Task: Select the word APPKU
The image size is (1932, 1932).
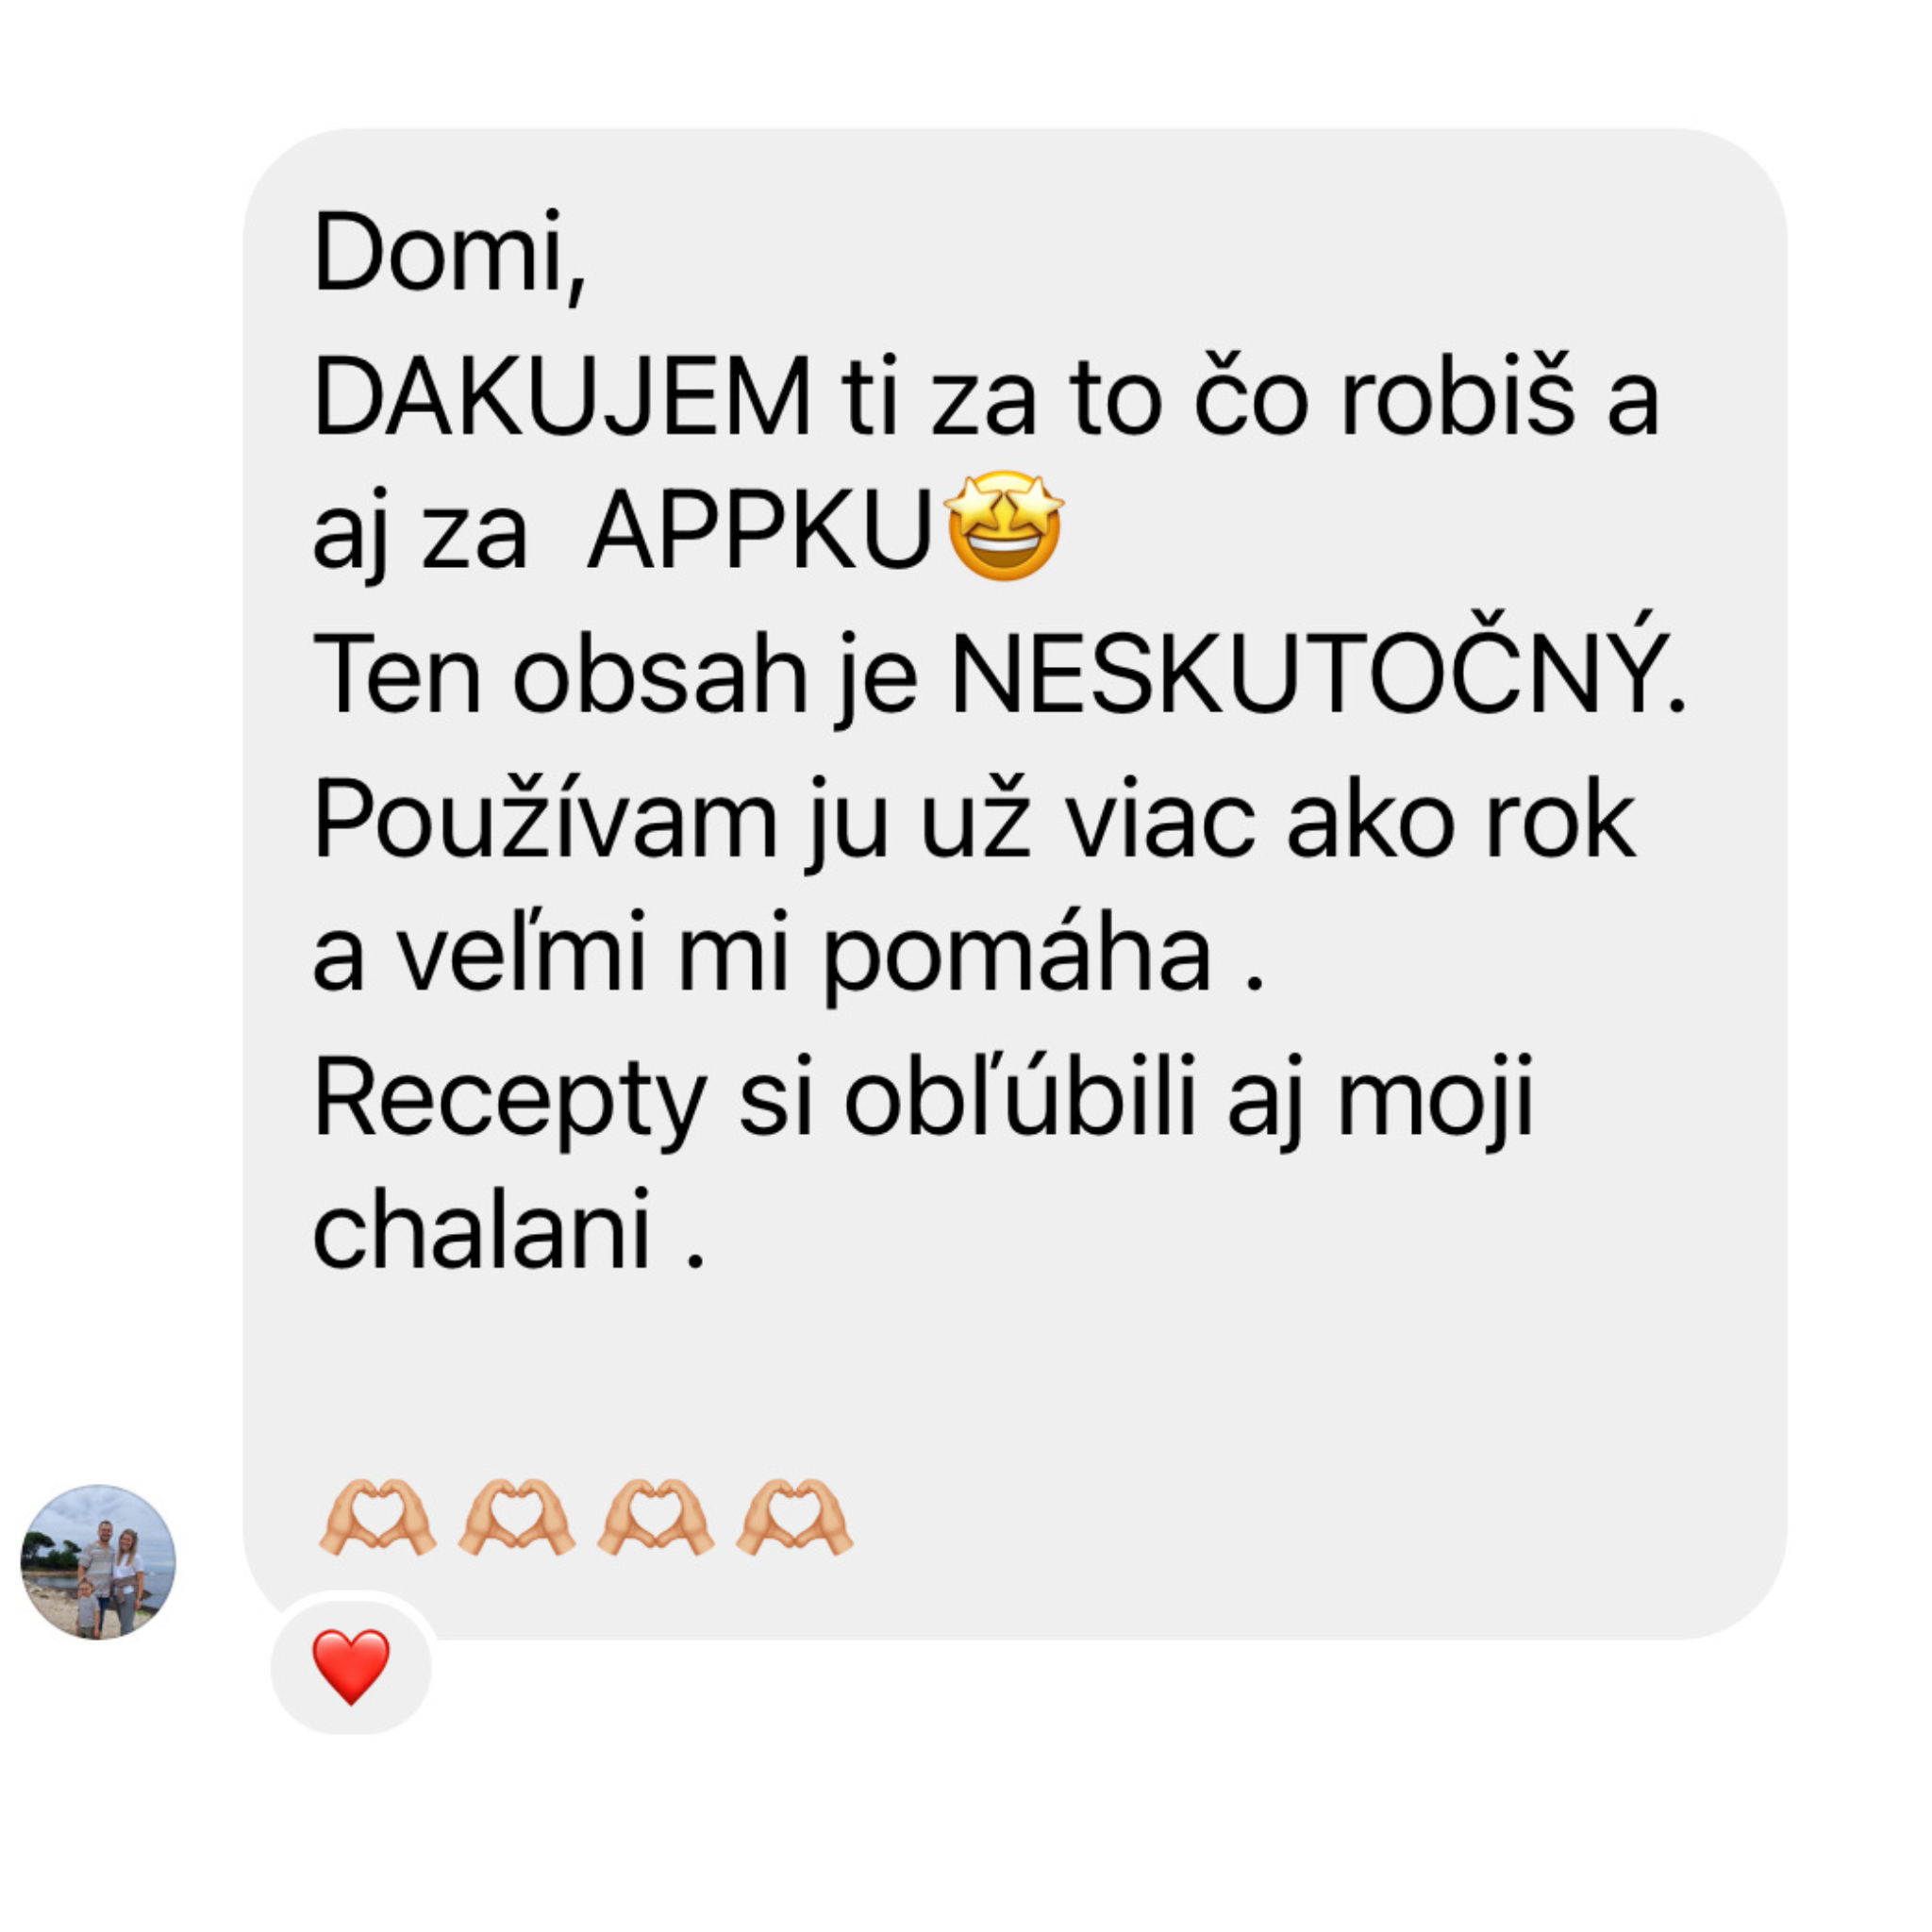Action: pos(760,532)
